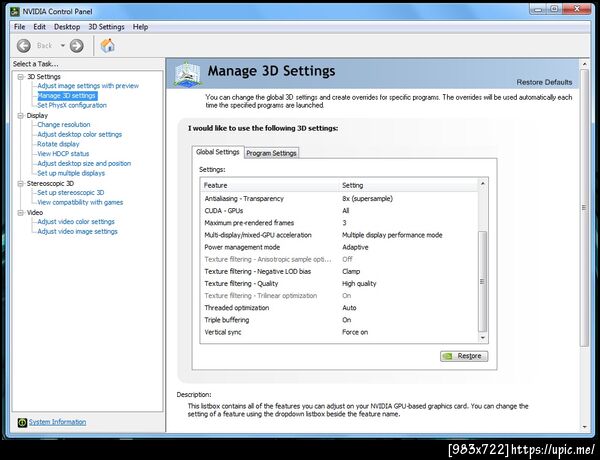Viewport: 600px width, 460px height.
Task: Select Maximum pre-rendered frames row
Action: [x=339, y=223]
